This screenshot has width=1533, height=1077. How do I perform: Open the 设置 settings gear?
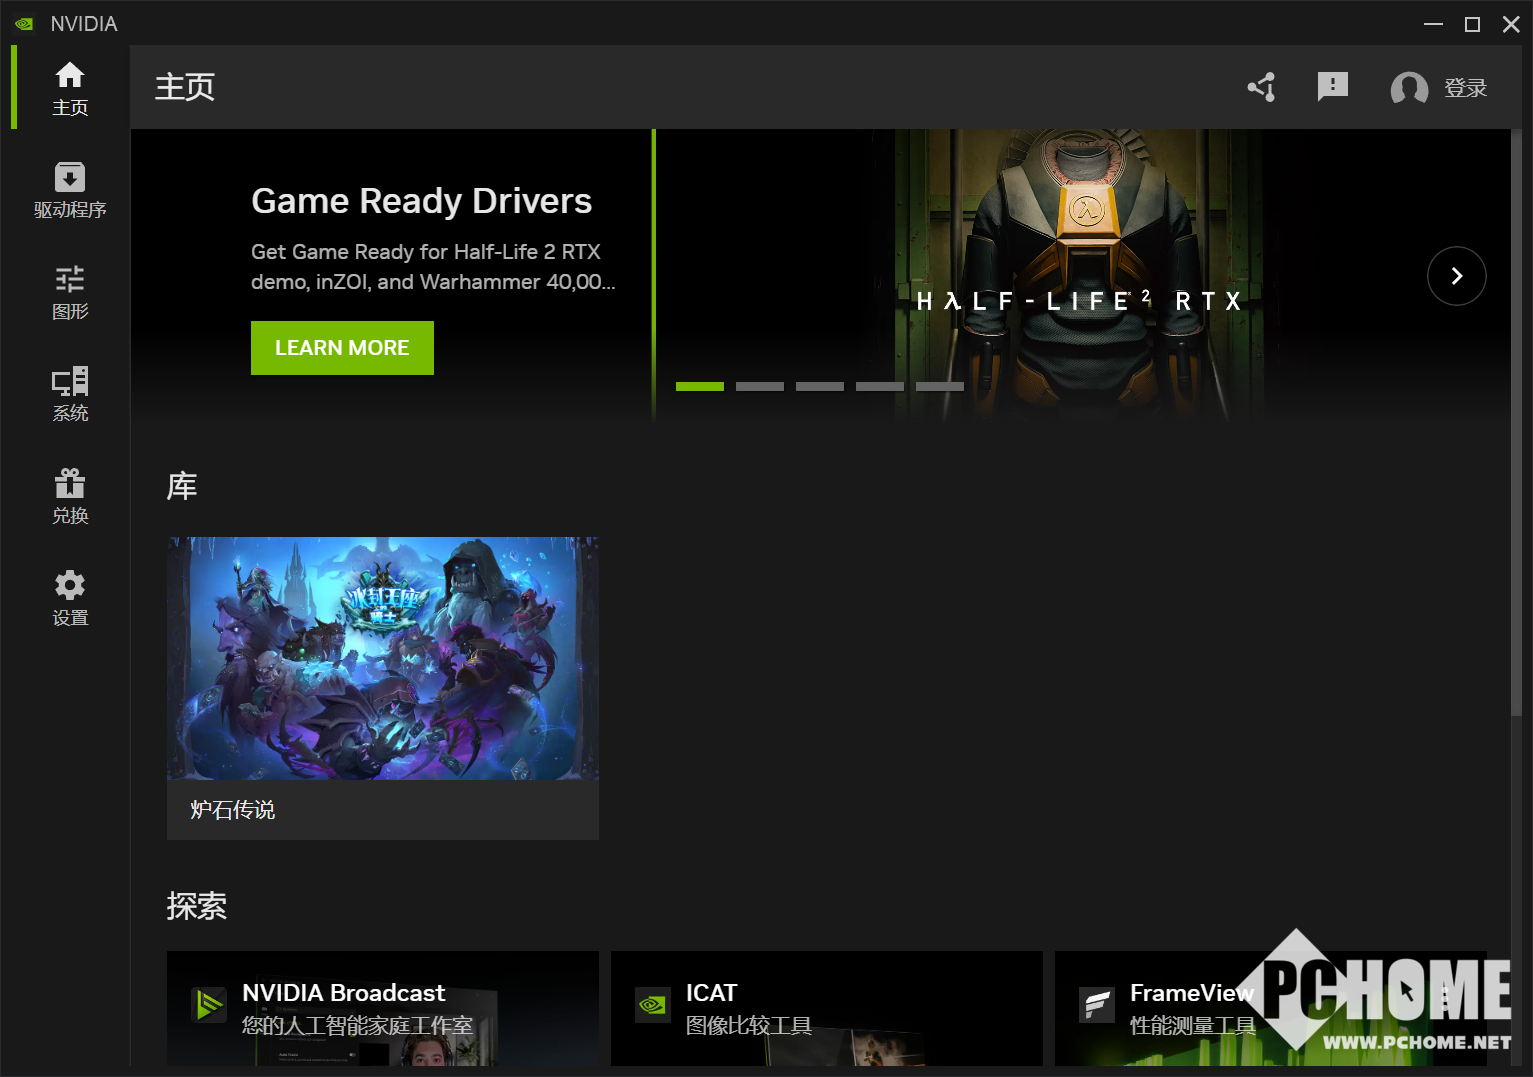70,598
